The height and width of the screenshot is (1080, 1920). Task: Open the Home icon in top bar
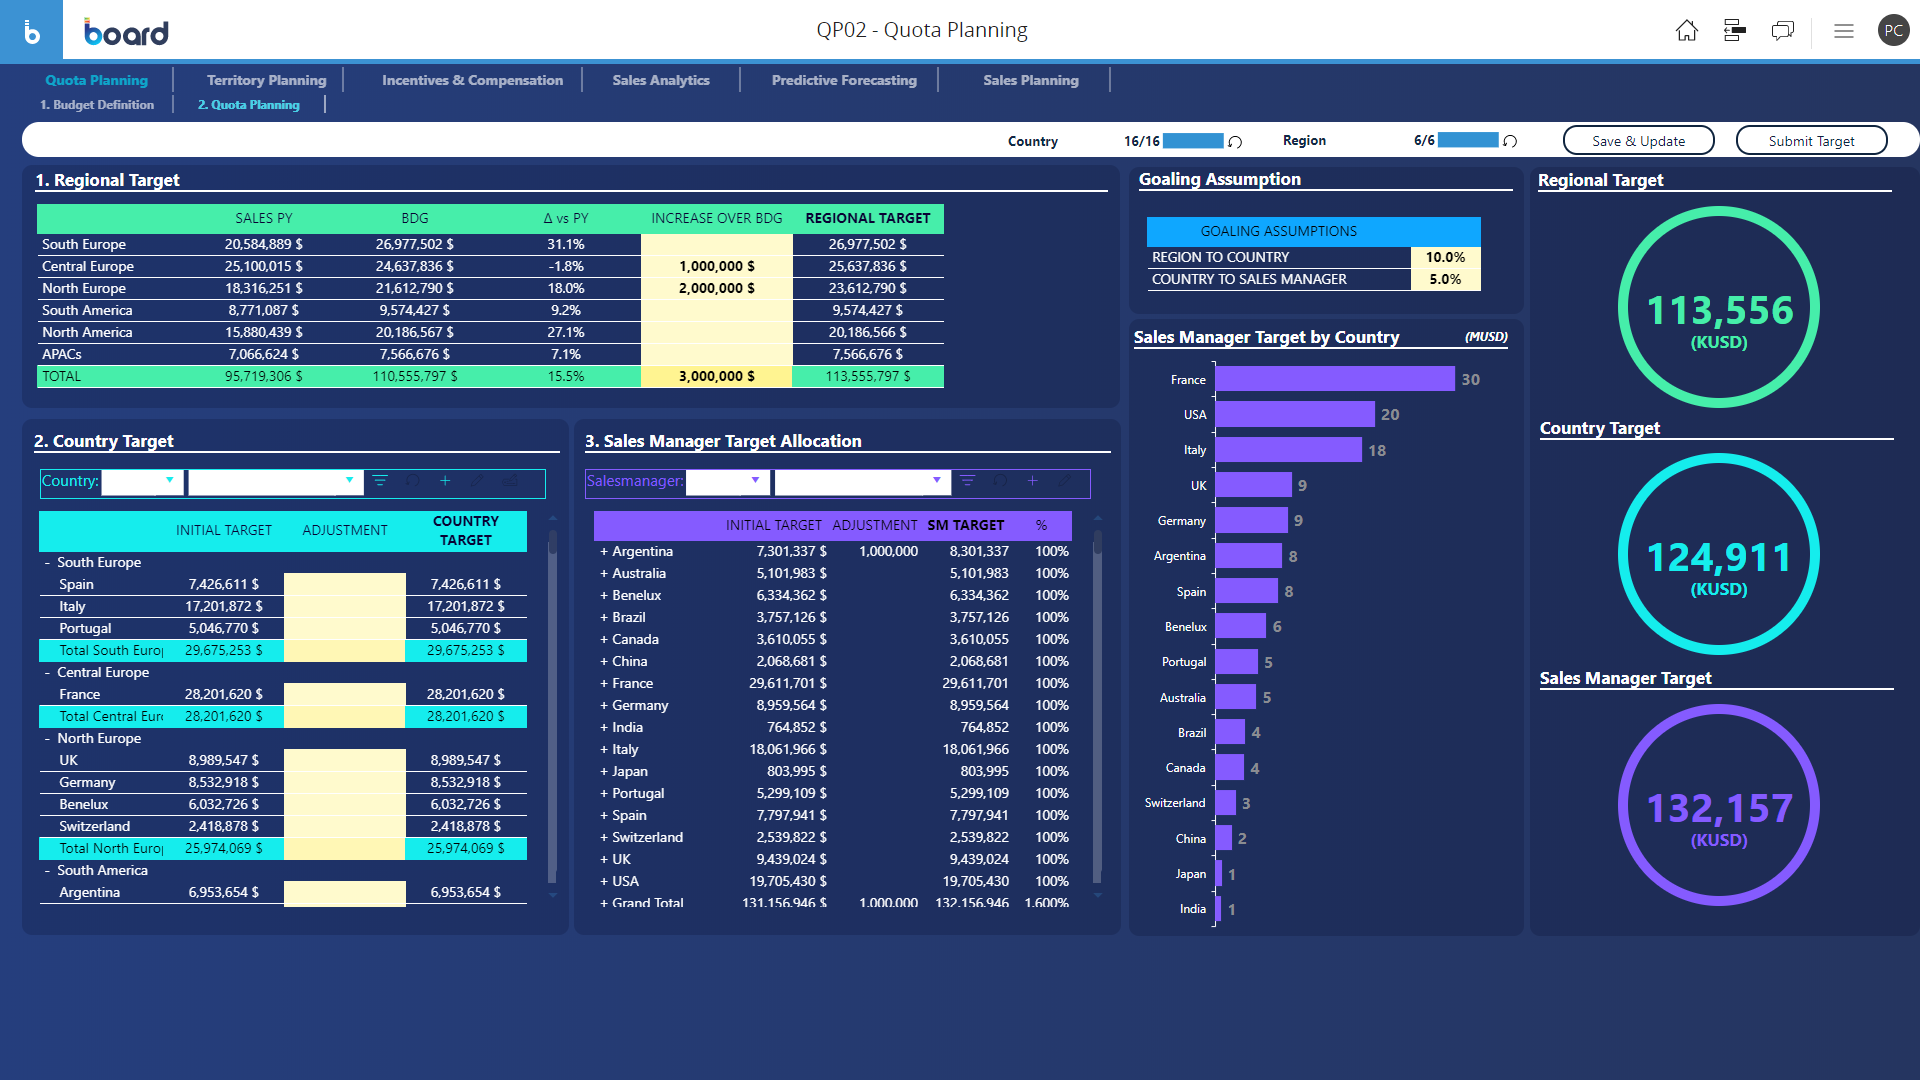click(1687, 30)
